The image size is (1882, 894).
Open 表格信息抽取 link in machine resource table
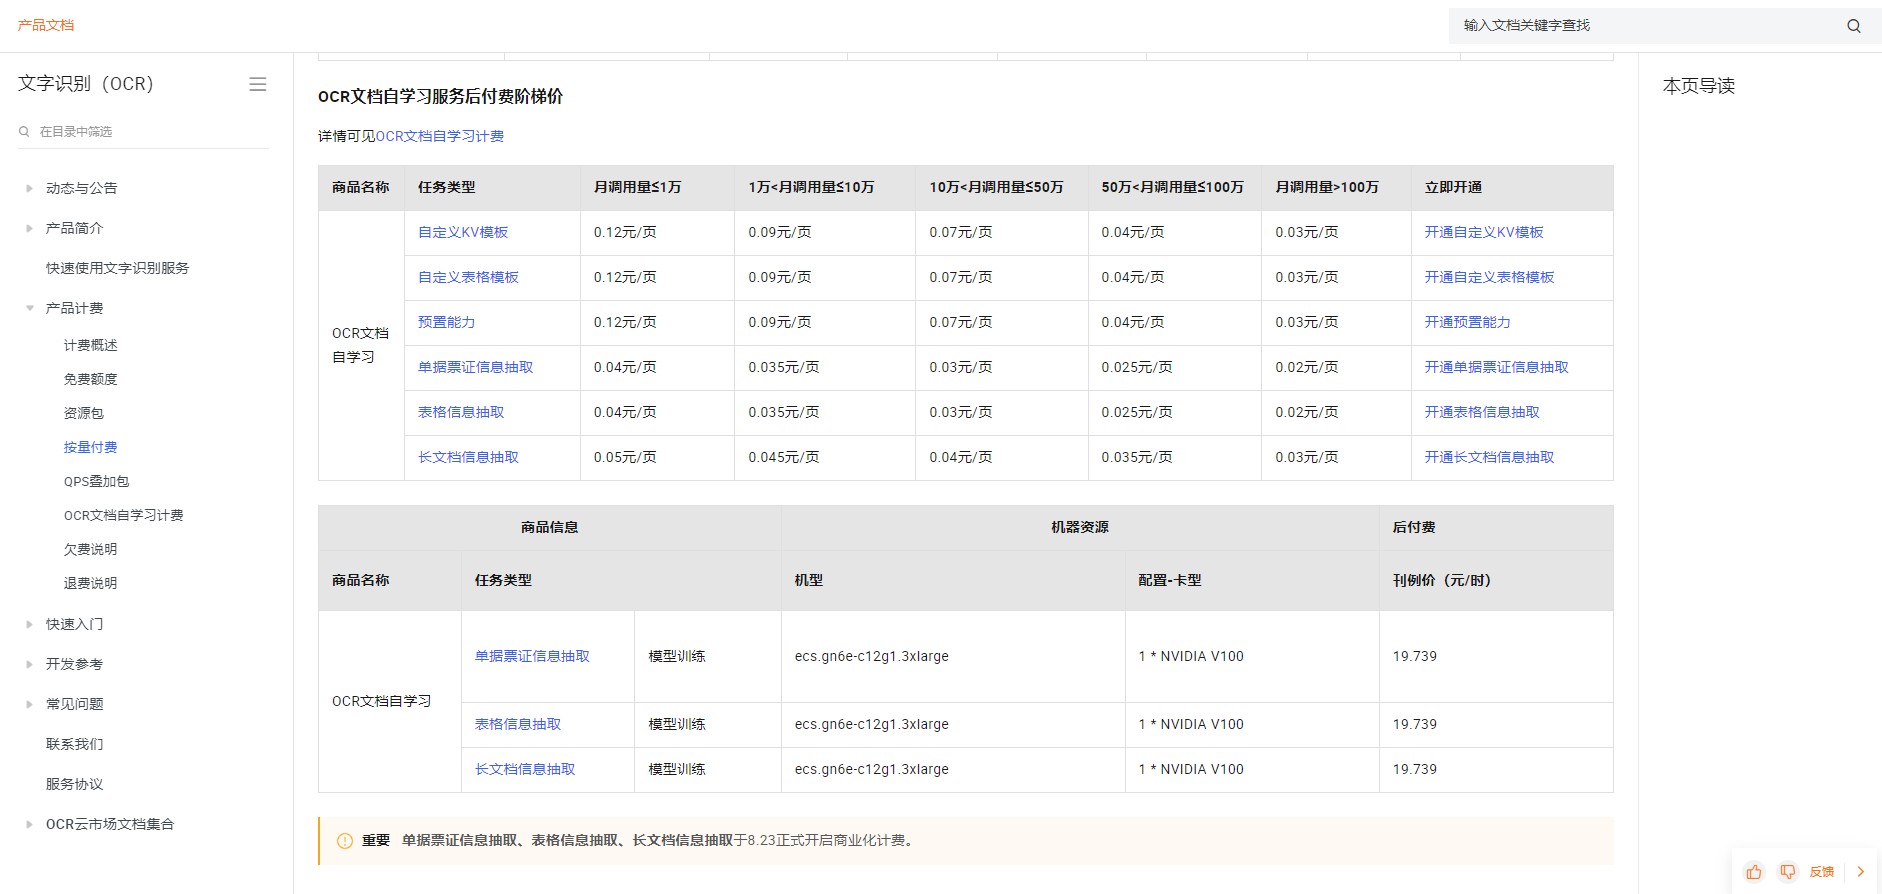pyautogui.click(x=518, y=724)
